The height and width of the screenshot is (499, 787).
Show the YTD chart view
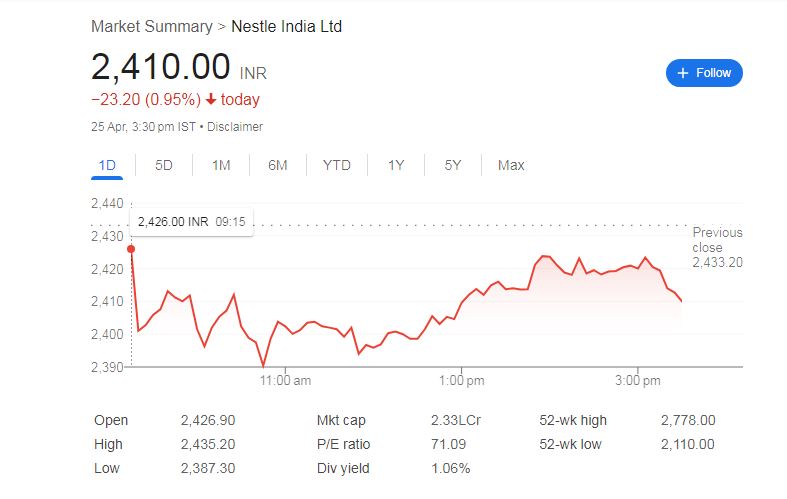coord(337,165)
